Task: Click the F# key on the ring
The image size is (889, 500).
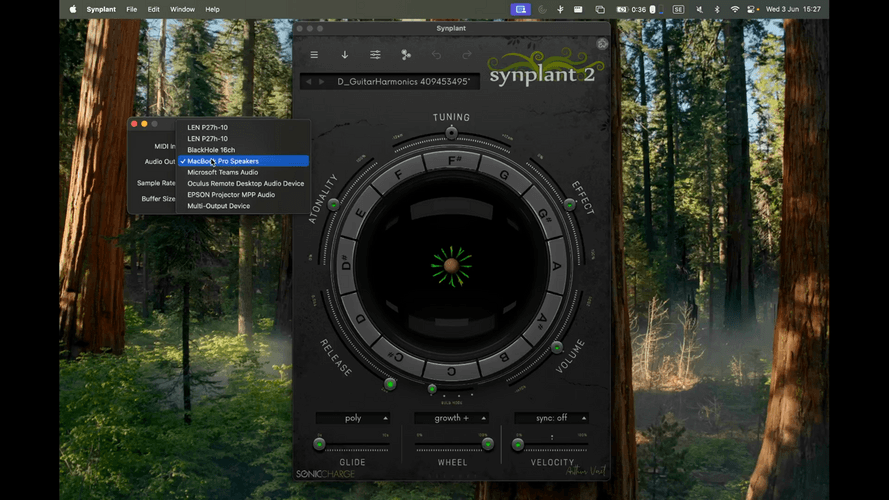Action: tap(454, 161)
